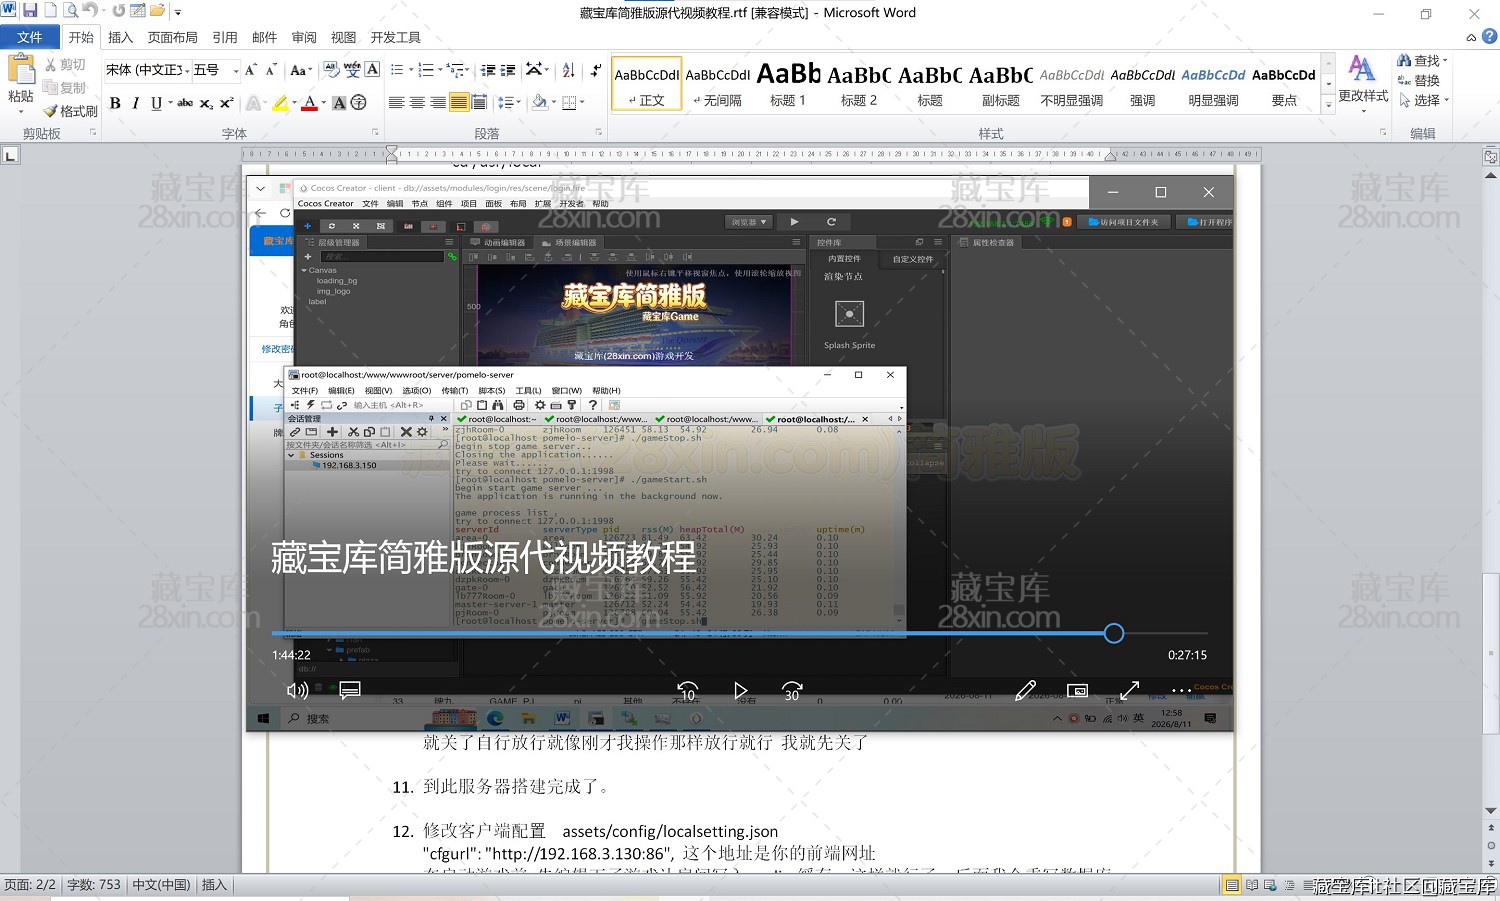Shrink font size with the smaller A
1500x901 pixels.
pyautogui.click(x=270, y=70)
